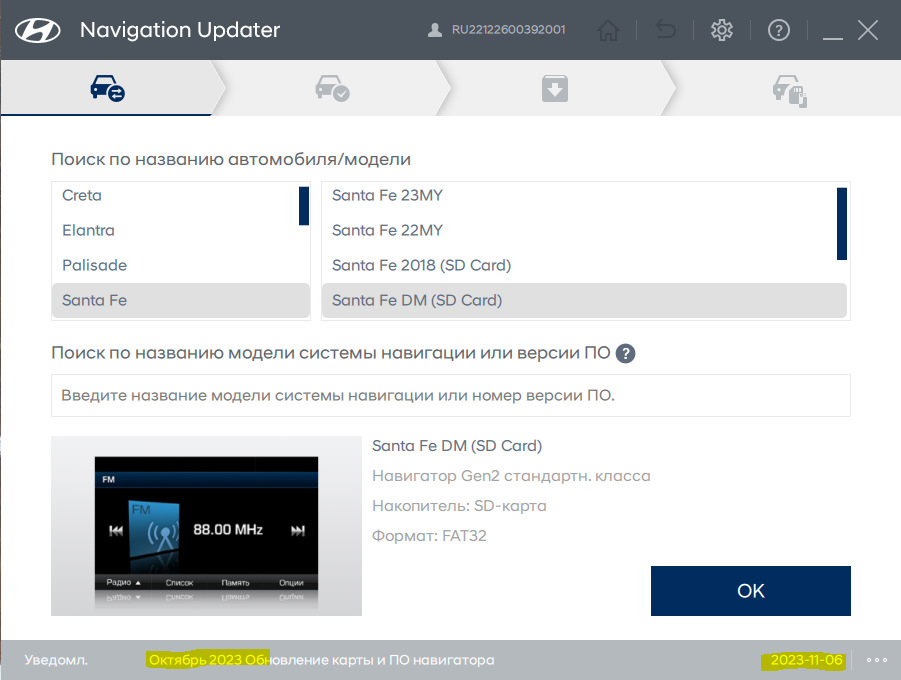Viewport: 901px width, 680px height.
Task: Select the vehicle confirmation step tab
Action: tap(332, 88)
